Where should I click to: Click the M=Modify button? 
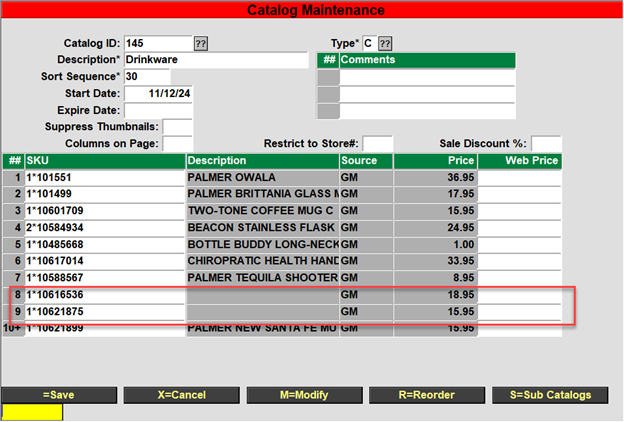tap(304, 394)
